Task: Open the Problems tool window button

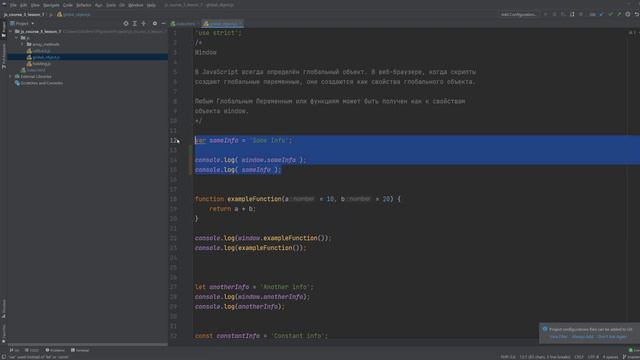Action: point(55,350)
